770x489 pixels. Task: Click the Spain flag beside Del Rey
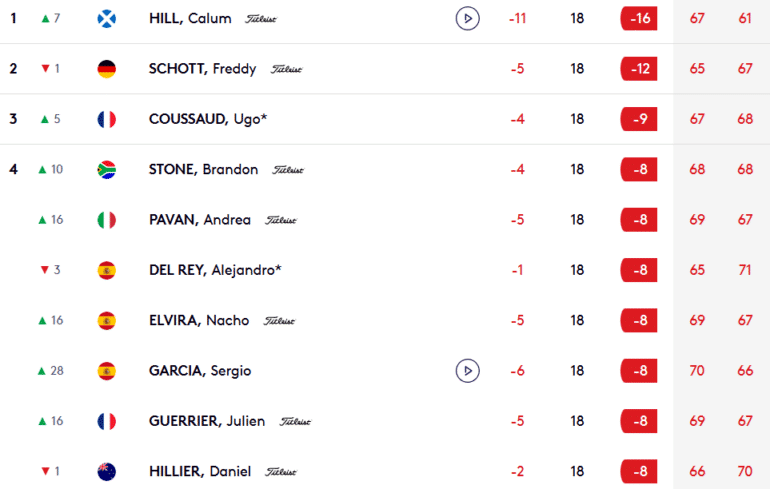coord(107,270)
